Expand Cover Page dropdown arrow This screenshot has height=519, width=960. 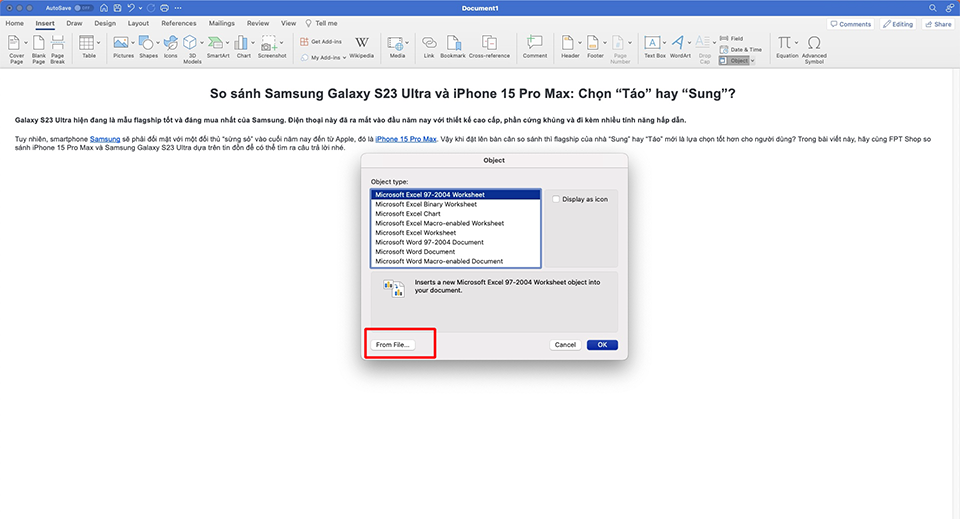(x=26, y=43)
